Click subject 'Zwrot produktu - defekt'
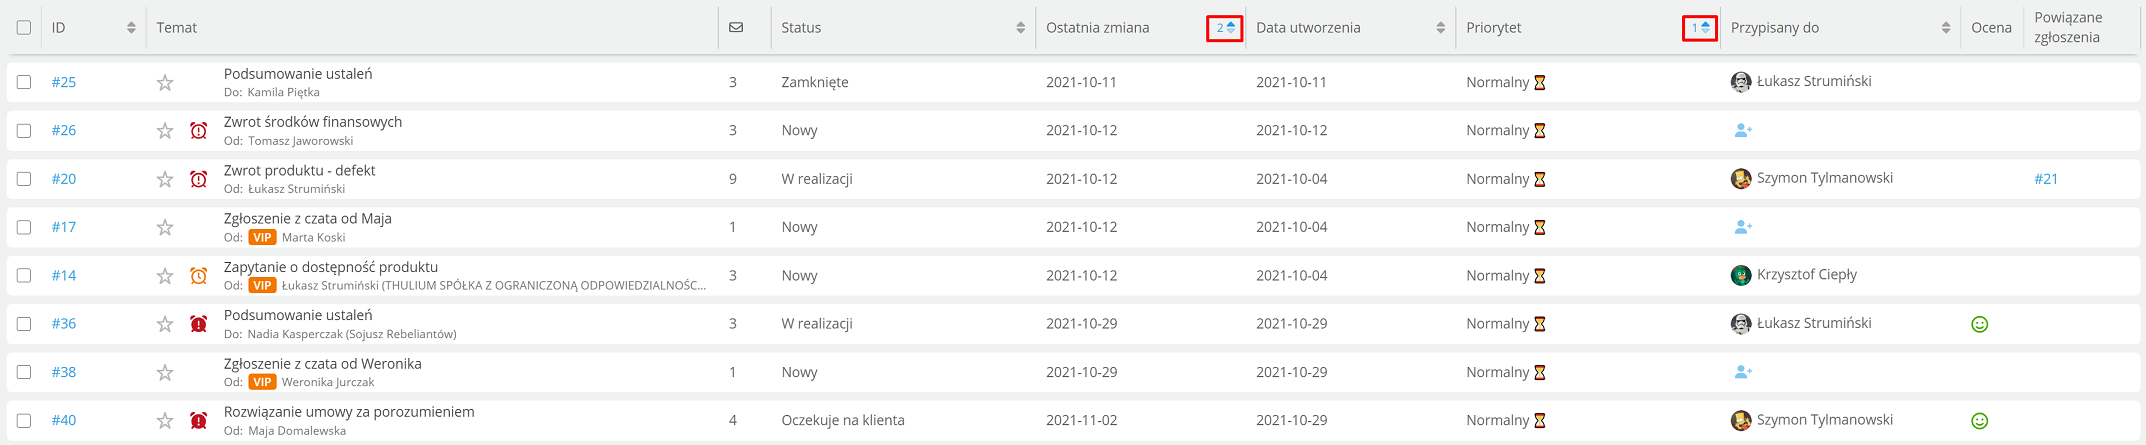Image resolution: width=2146 pixels, height=445 pixels. pyautogui.click(x=299, y=171)
